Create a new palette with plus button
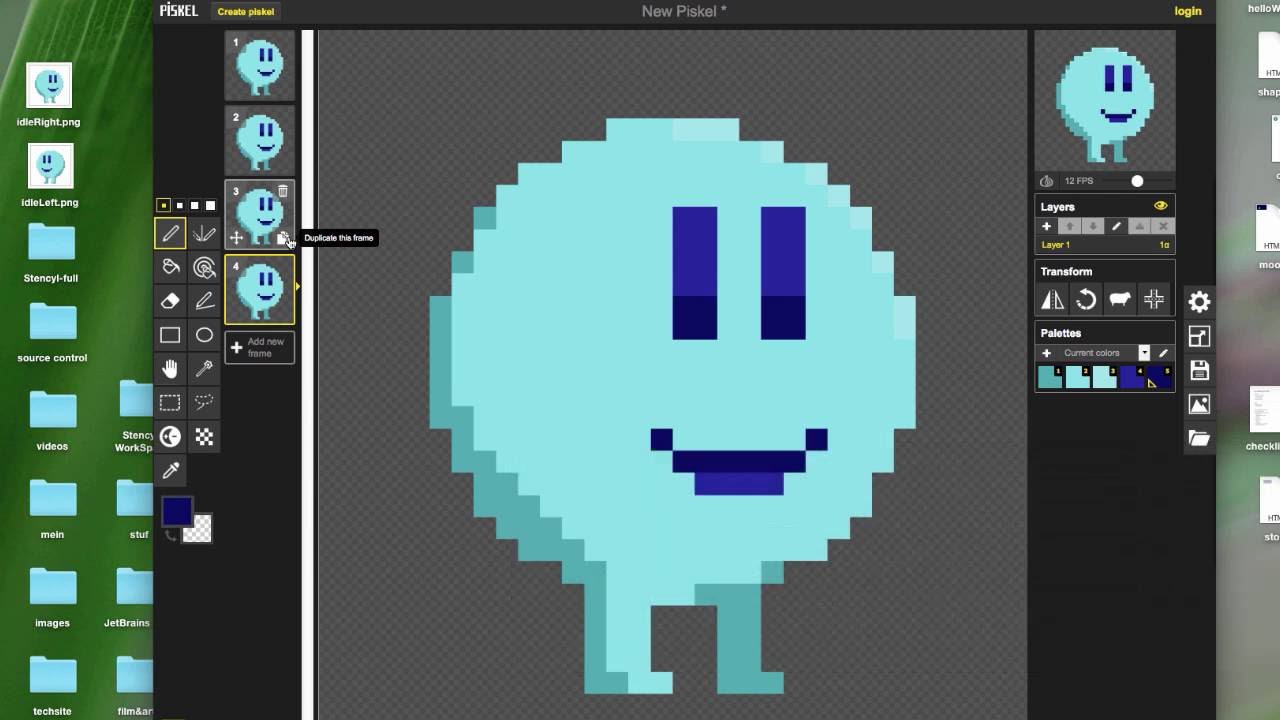The height and width of the screenshot is (720, 1280). tap(1047, 353)
